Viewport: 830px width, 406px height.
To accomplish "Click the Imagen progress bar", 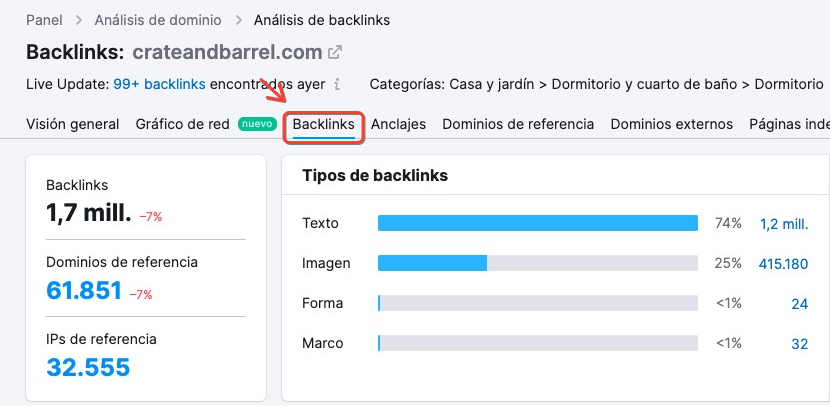I will click(538, 263).
